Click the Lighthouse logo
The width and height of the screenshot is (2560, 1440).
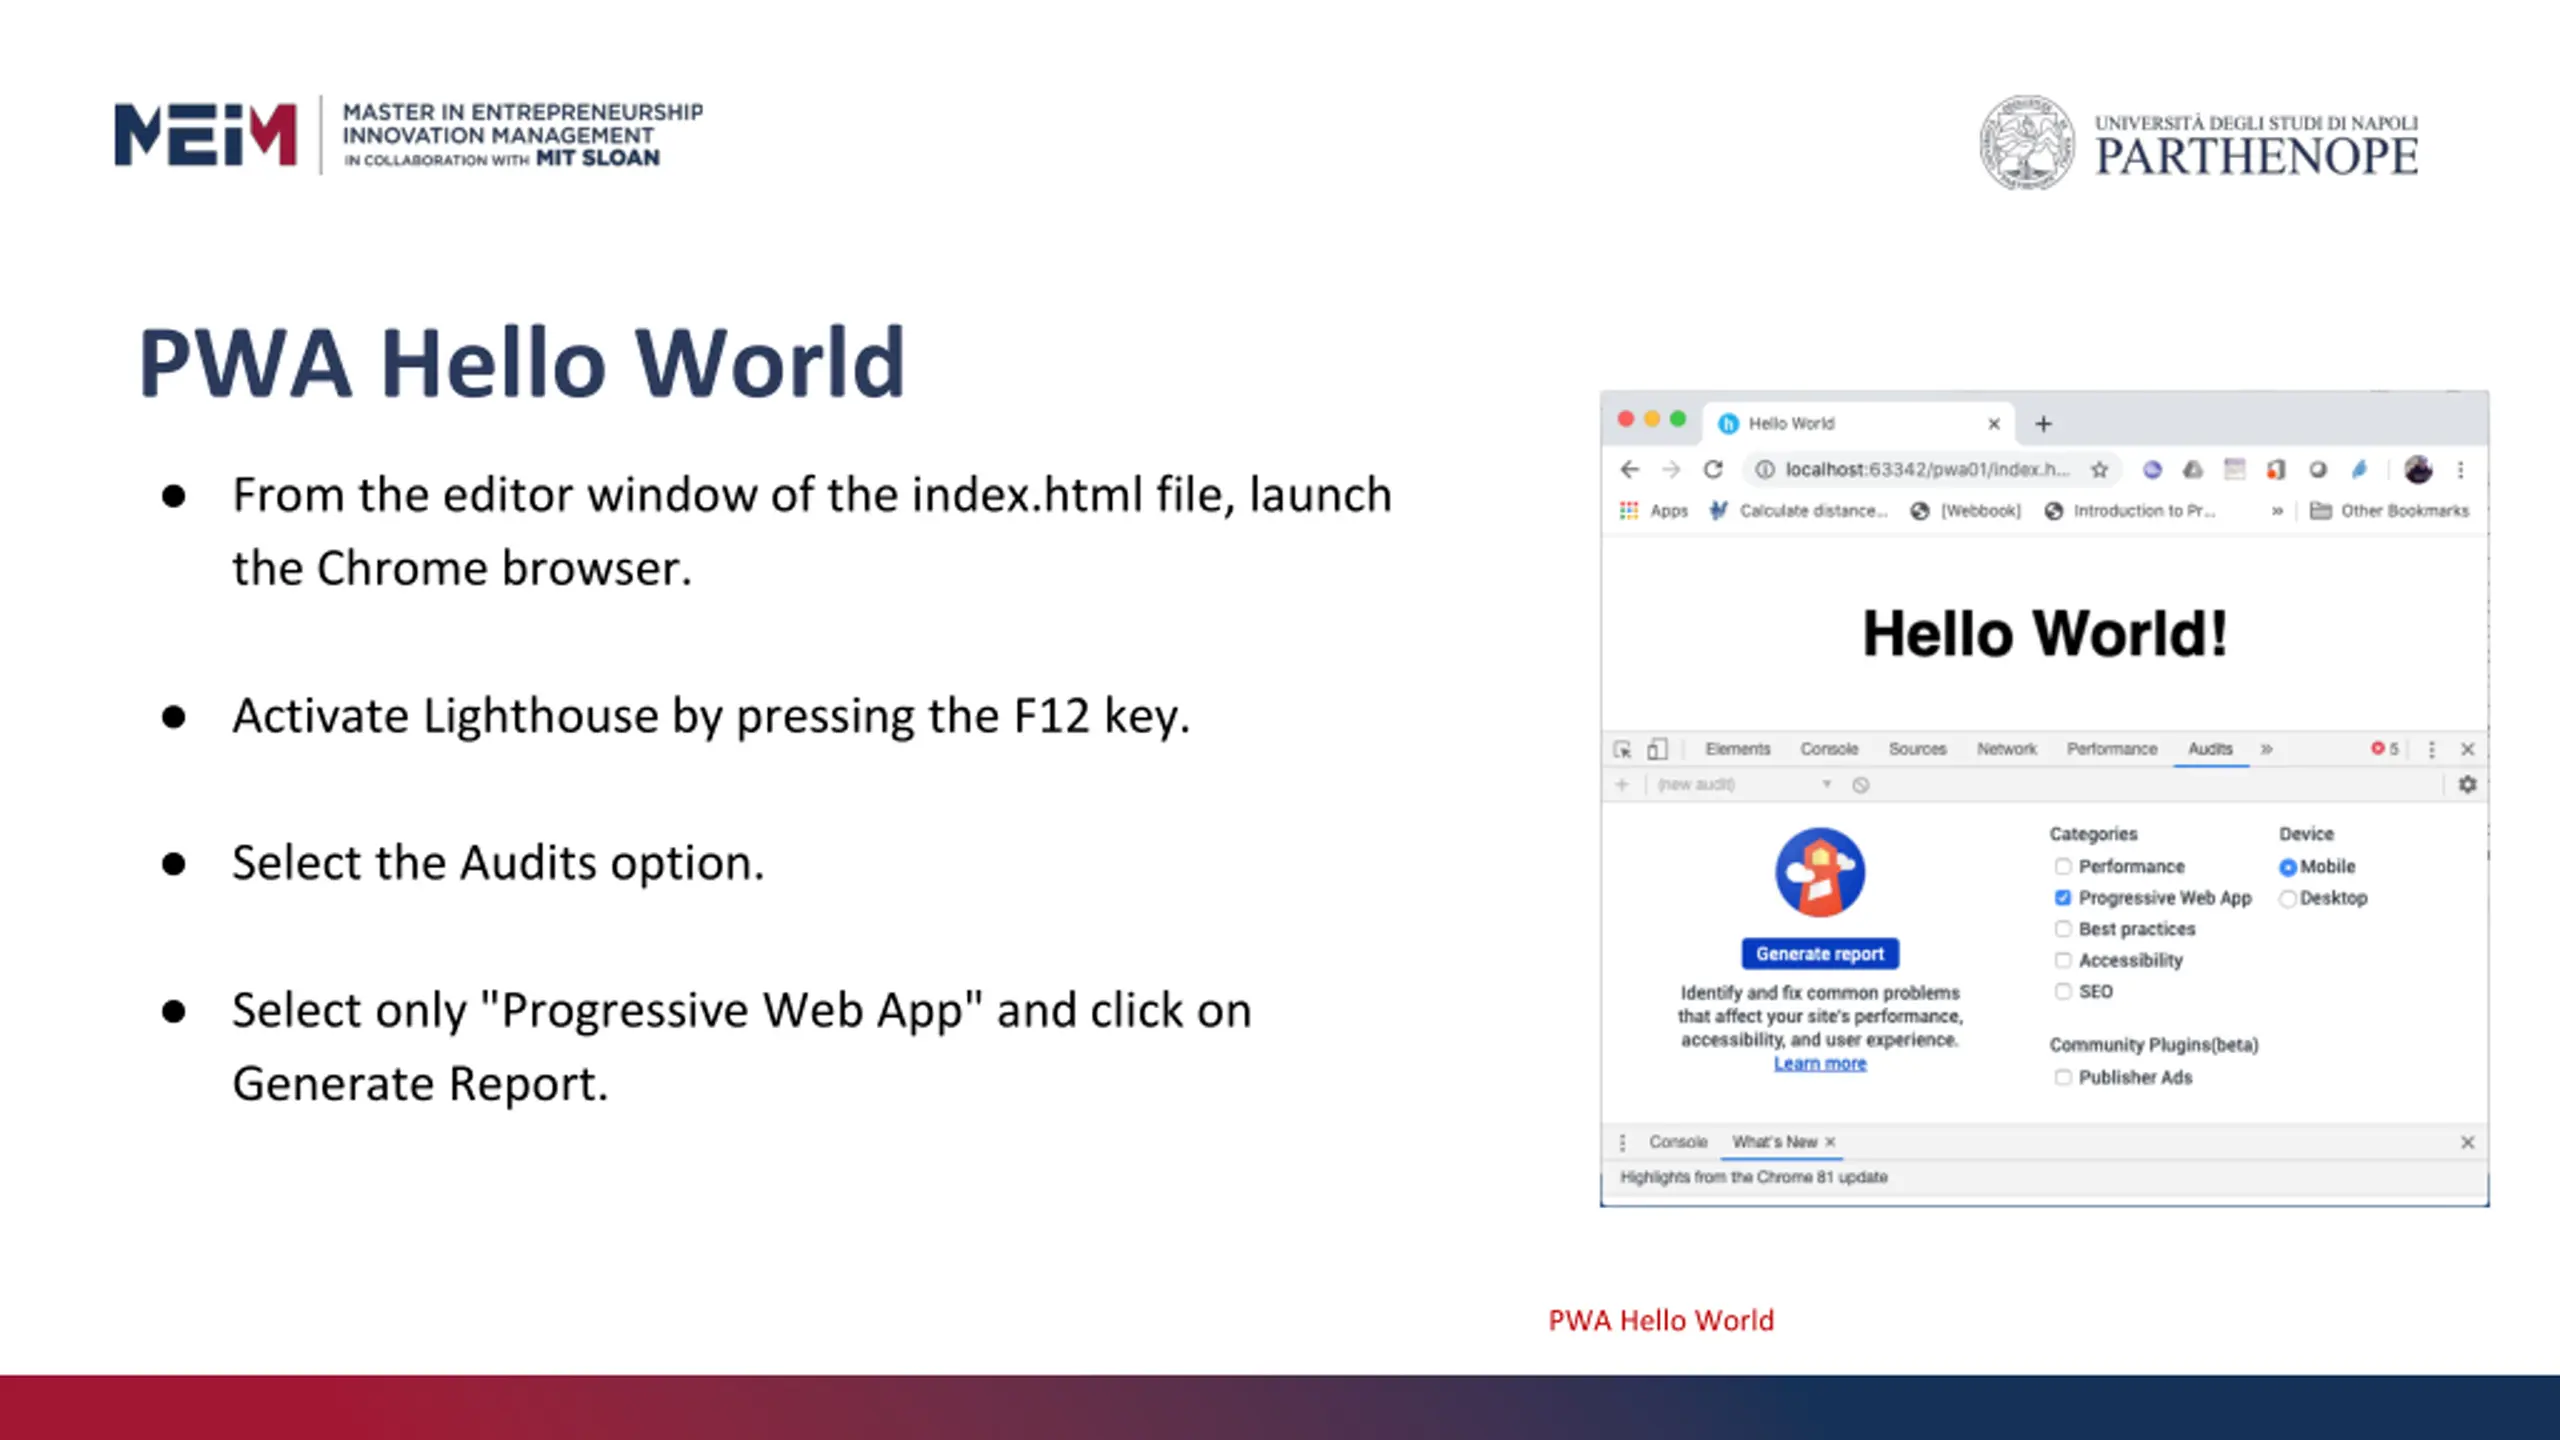(1820, 872)
